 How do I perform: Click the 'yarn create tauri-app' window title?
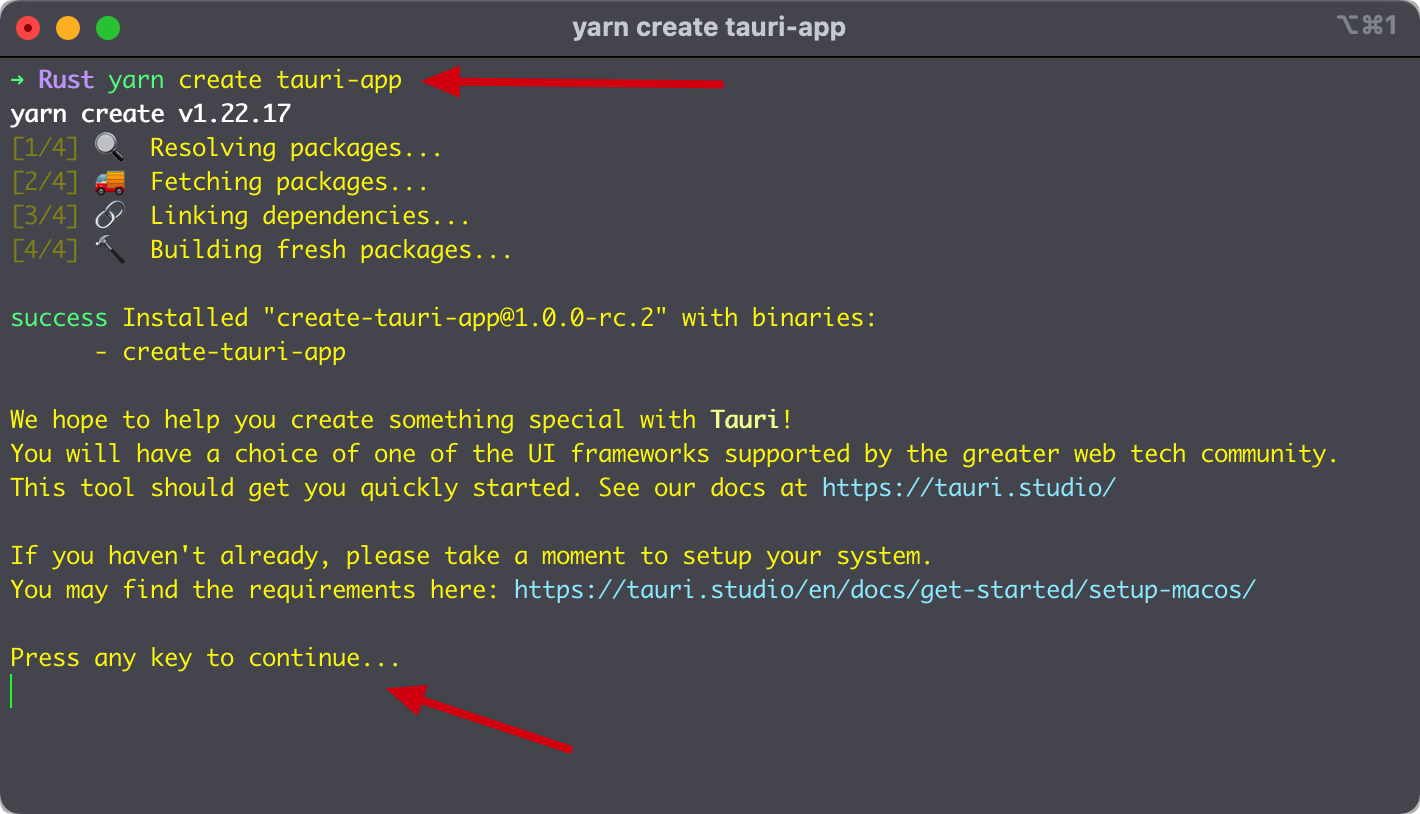coord(709,28)
